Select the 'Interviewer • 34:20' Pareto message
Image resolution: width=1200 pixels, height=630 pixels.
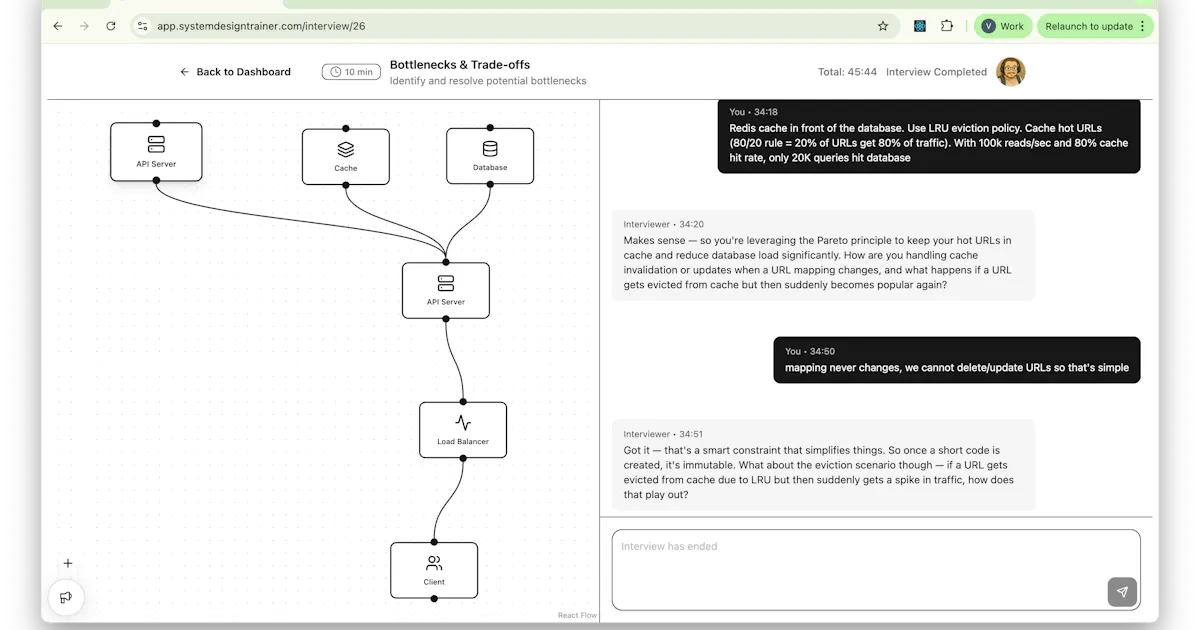823,255
